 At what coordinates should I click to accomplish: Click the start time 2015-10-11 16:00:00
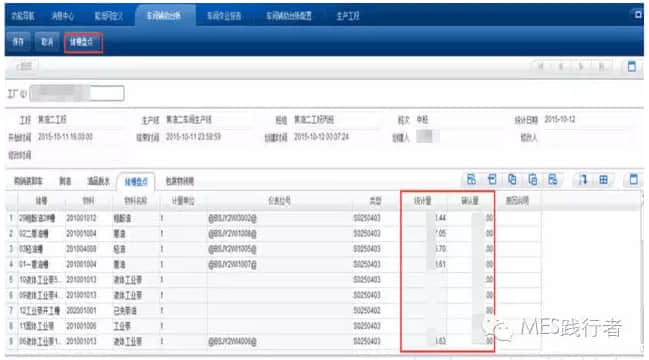(x=65, y=137)
